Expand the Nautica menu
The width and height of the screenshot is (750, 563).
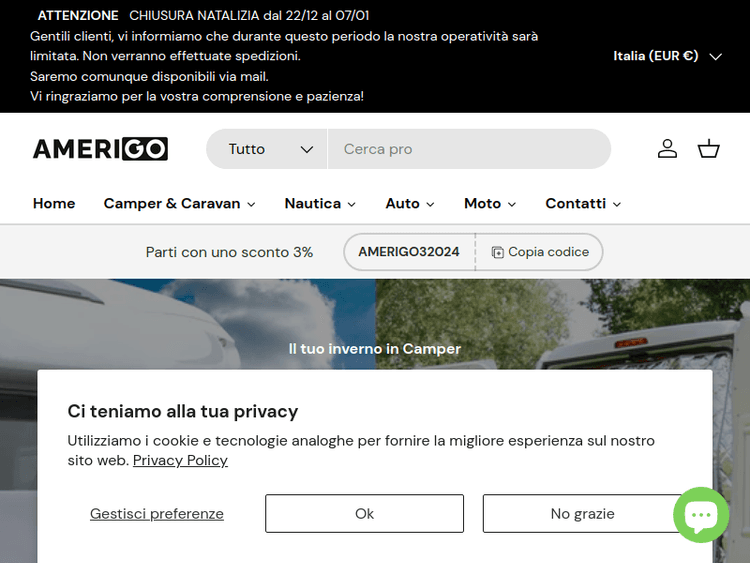[x=320, y=203]
